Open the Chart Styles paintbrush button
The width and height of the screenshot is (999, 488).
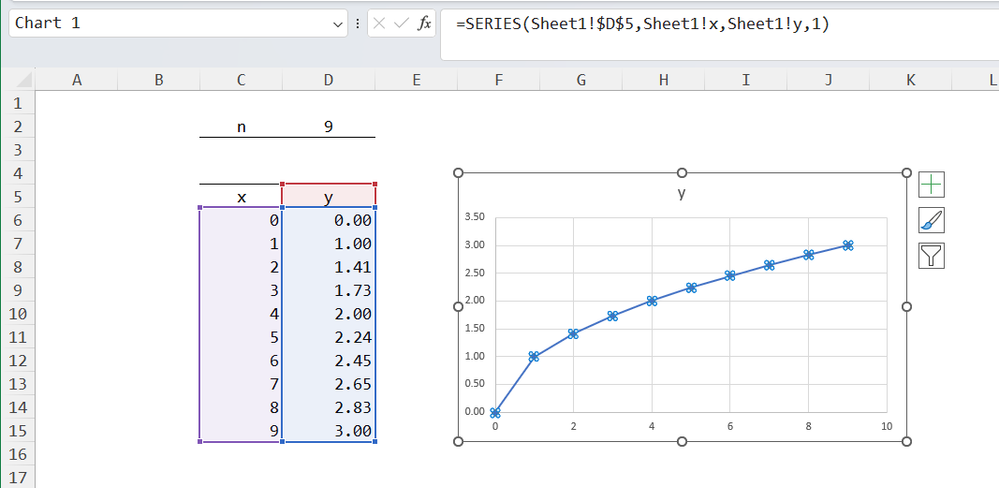point(931,220)
